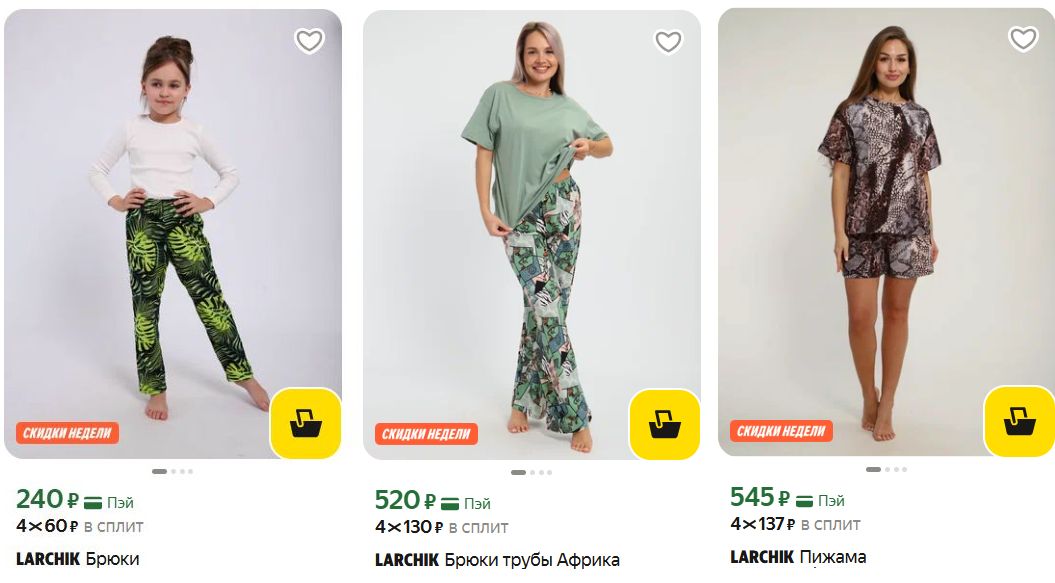Click СКИДКИ НЕДЕЛИ badge on pajama photo
This screenshot has height=583, width=1055.
pyautogui.click(x=781, y=431)
